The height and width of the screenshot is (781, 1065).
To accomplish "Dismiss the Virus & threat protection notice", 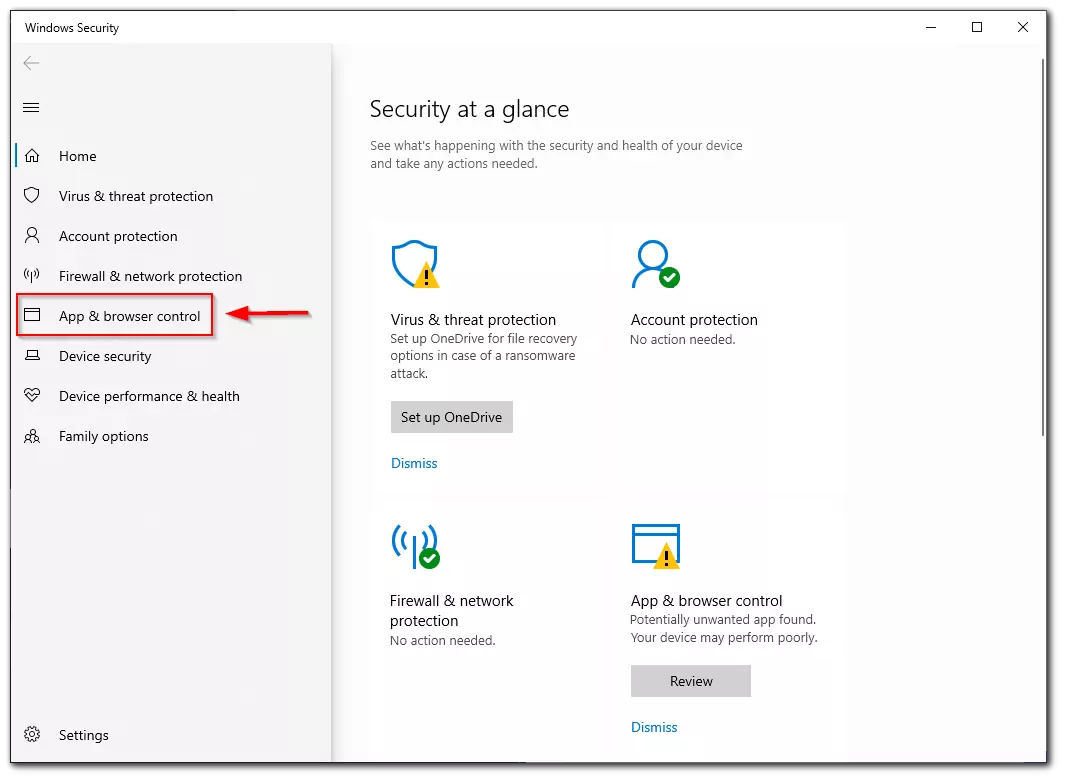I will tap(414, 463).
